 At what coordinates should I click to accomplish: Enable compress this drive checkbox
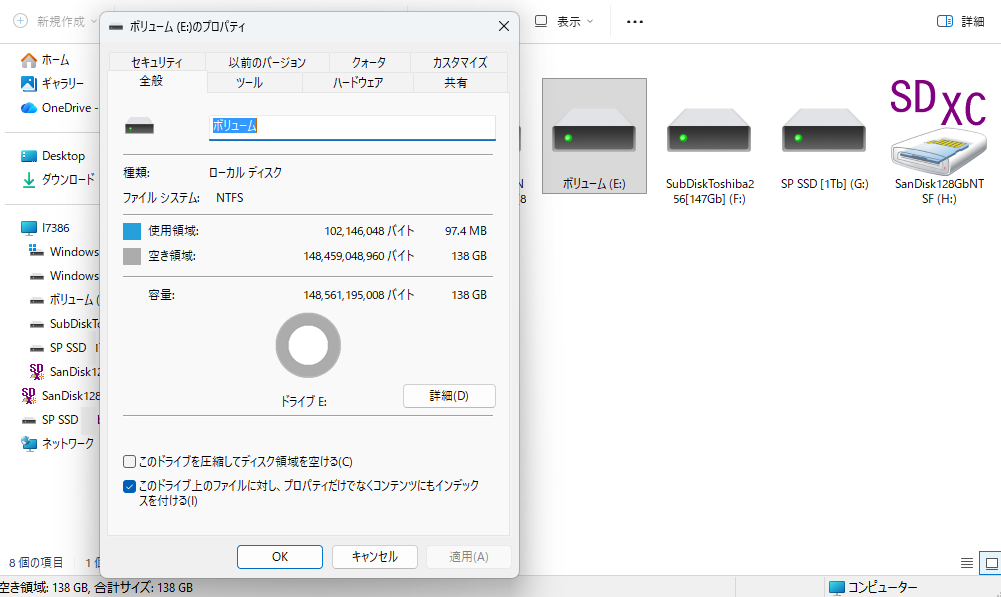tap(129, 462)
